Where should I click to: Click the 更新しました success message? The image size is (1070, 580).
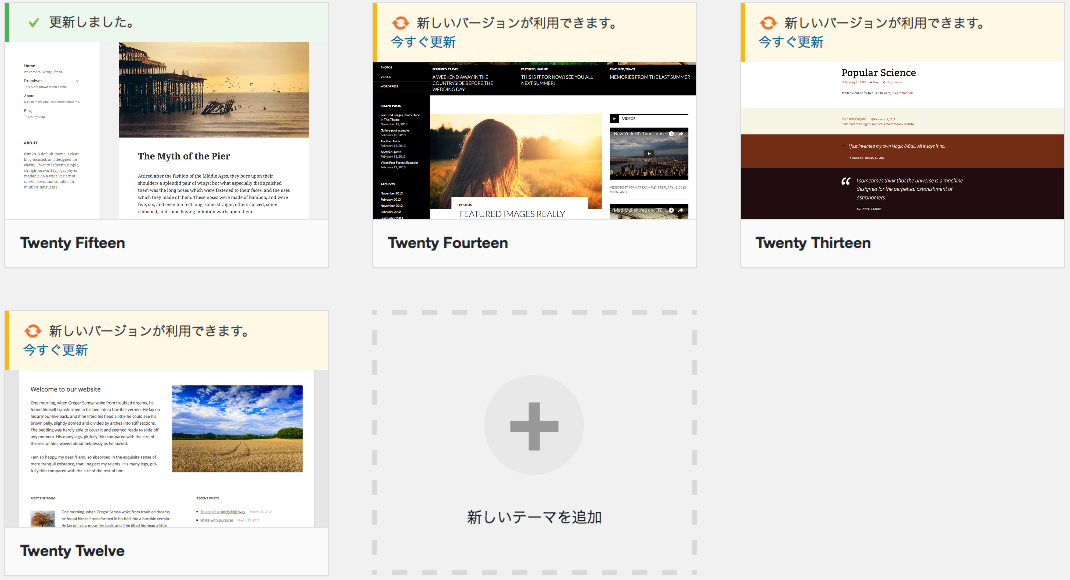91,23
